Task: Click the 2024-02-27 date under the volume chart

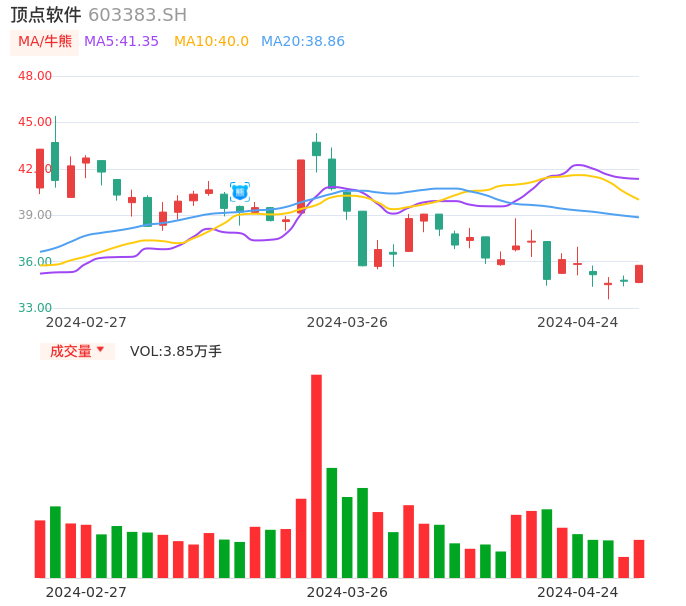Action: pos(86,592)
